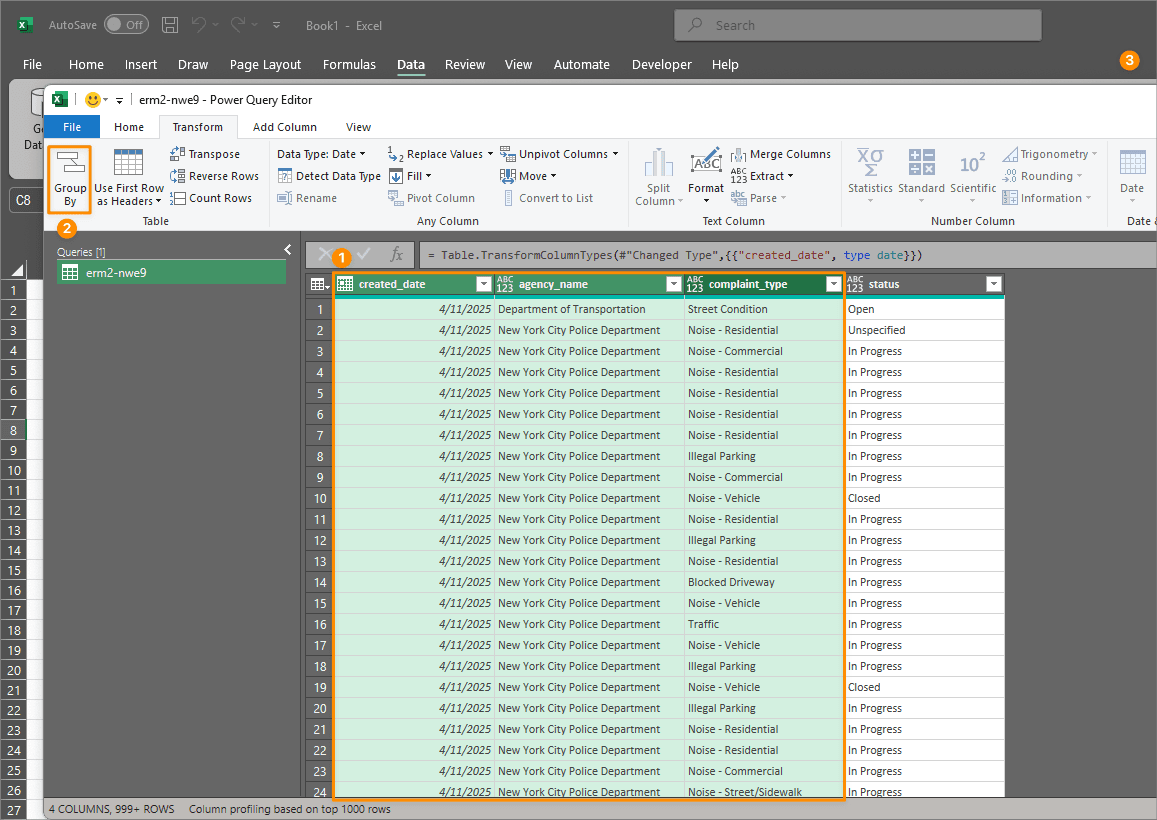Switch to Power Query Home tab
Screen dimensions: 1157x820
pos(129,127)
